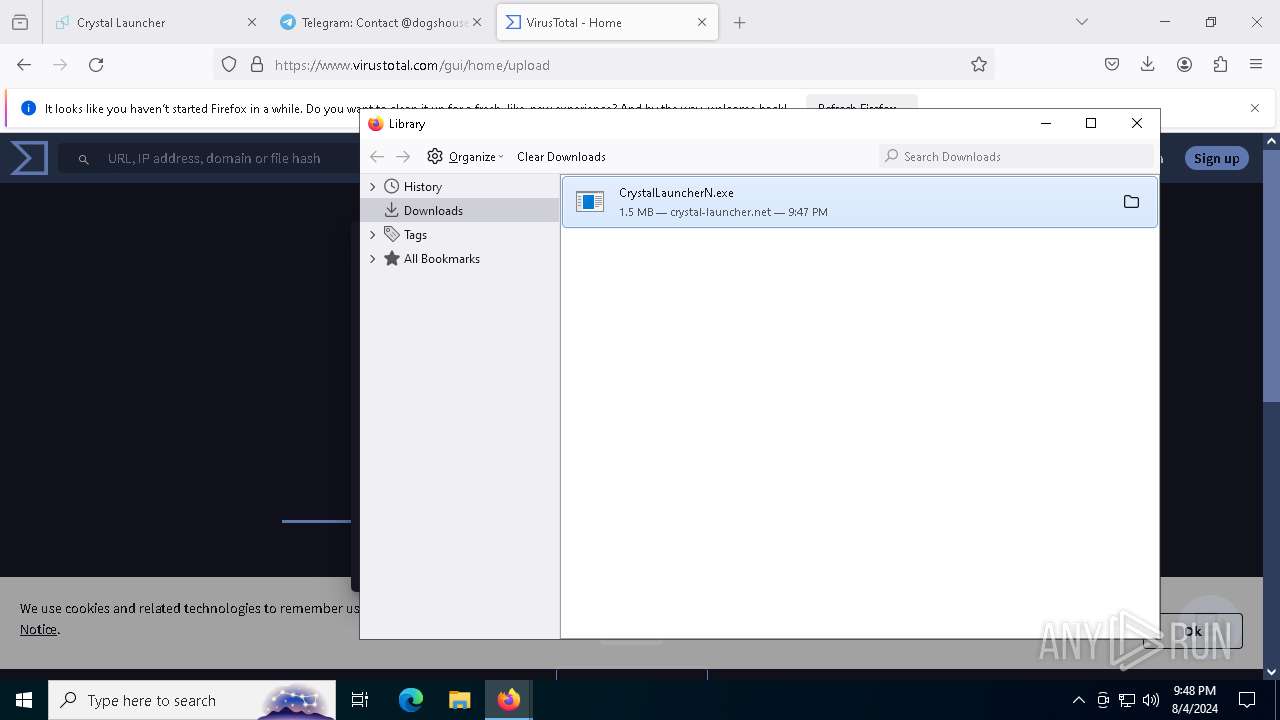Screen dimensions: 1280x720
Task: Click Library forward arrow
Action: click(403, 157)
